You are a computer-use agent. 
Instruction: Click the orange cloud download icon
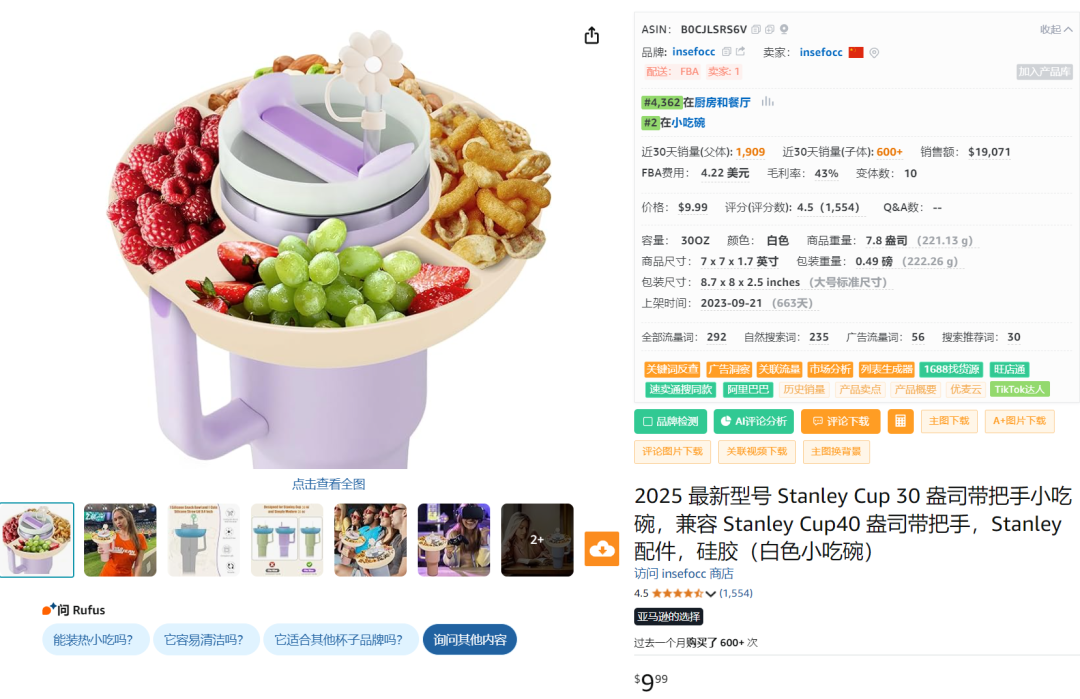click(601, 549)
